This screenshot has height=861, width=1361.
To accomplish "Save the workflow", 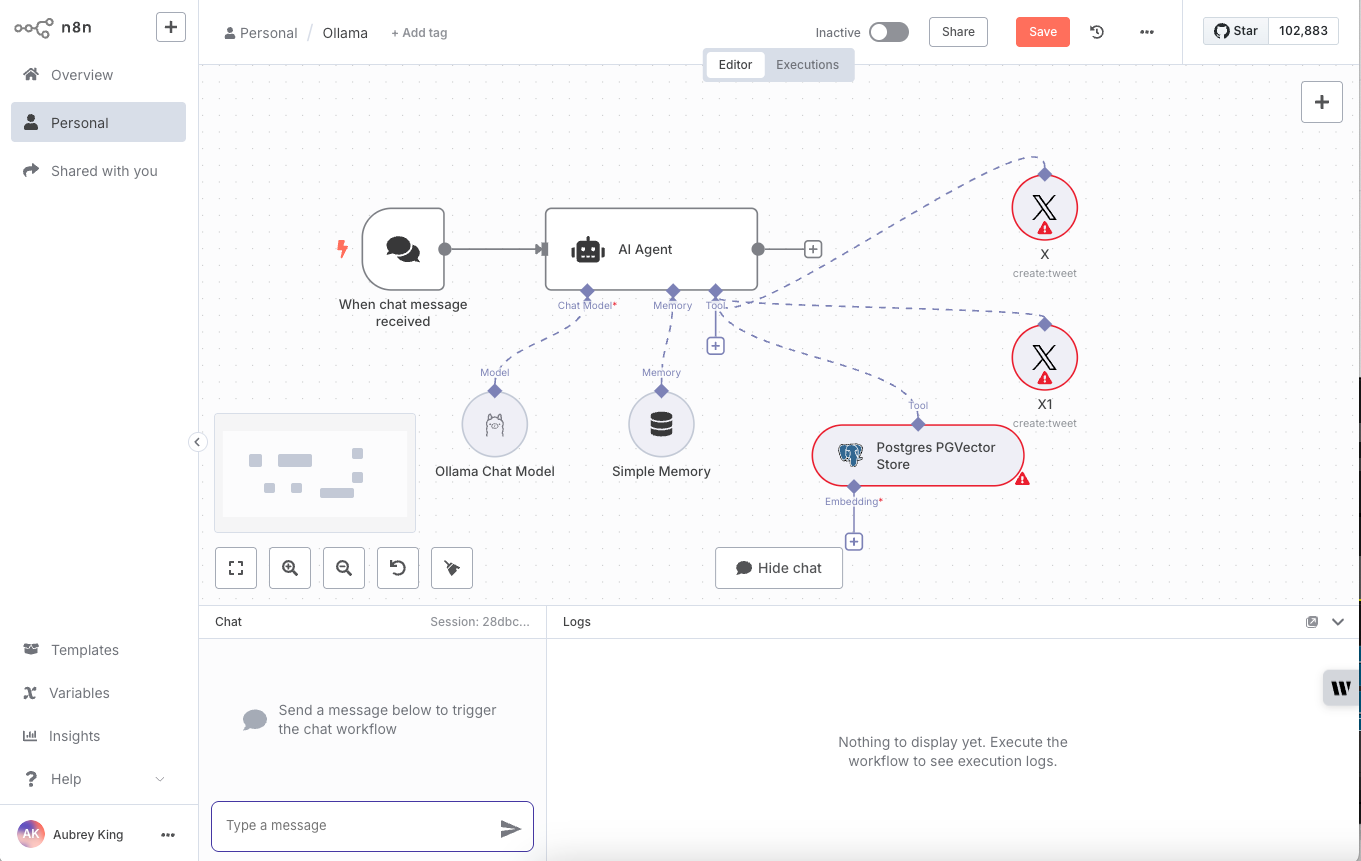I will point(1043,32).
